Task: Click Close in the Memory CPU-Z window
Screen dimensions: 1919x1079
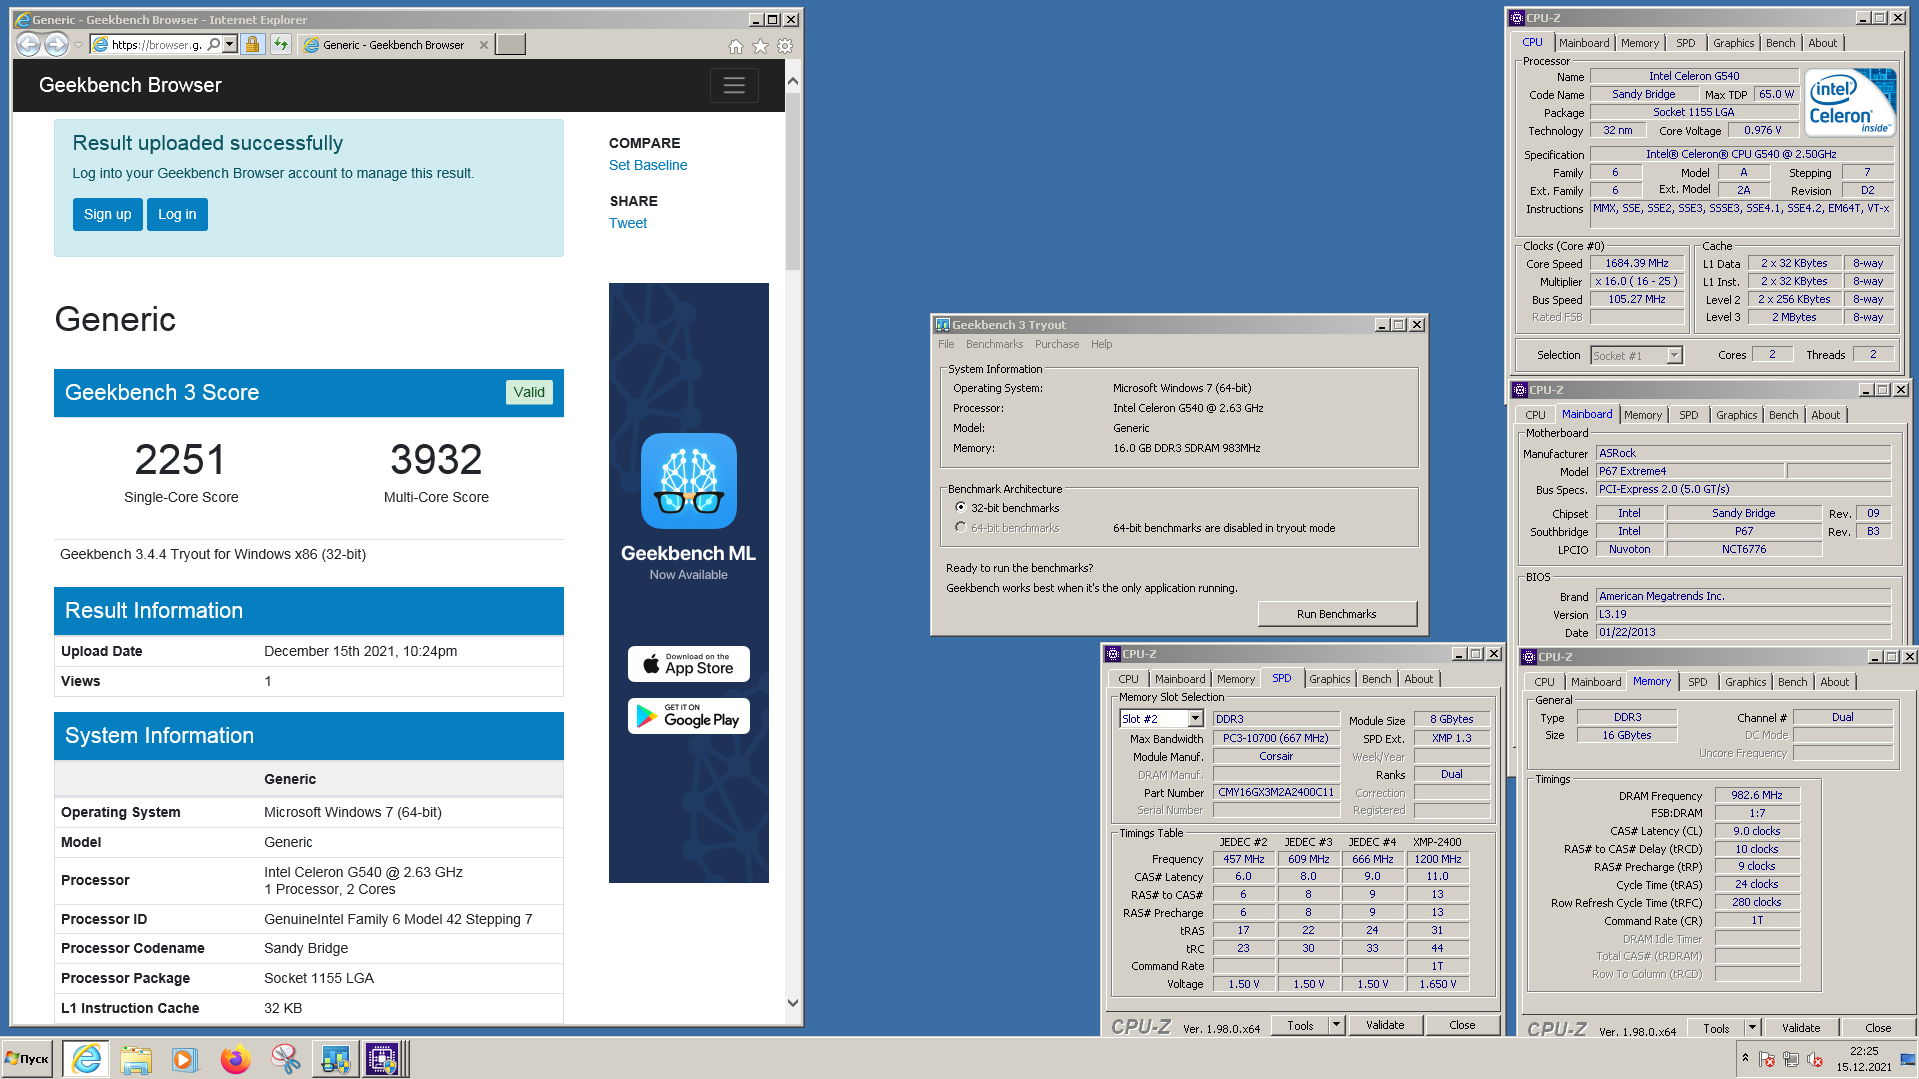Action: [x=1877, y=1028]
